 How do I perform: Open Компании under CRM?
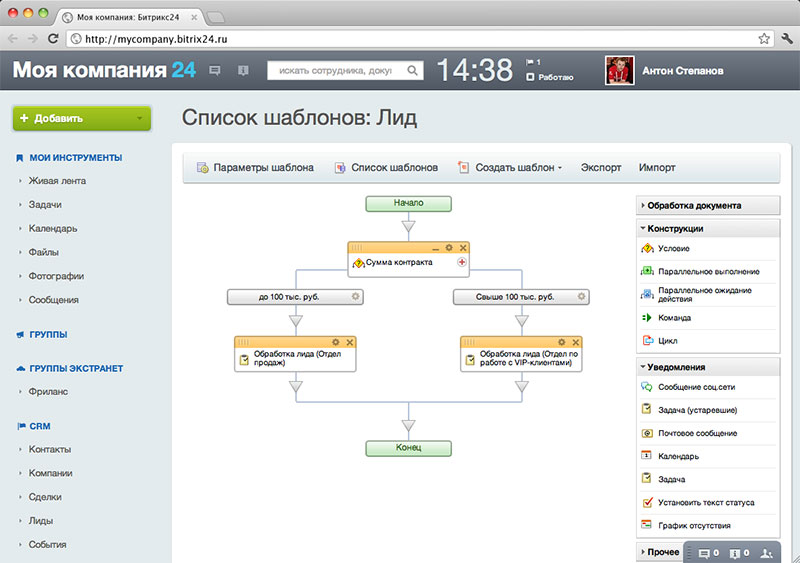pyautogui.click(x=50, y=473)
